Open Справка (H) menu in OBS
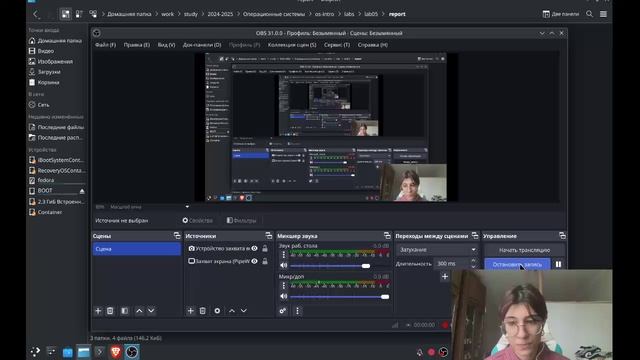The width and height of the screenshot is (640, 360). pos(373,45)
